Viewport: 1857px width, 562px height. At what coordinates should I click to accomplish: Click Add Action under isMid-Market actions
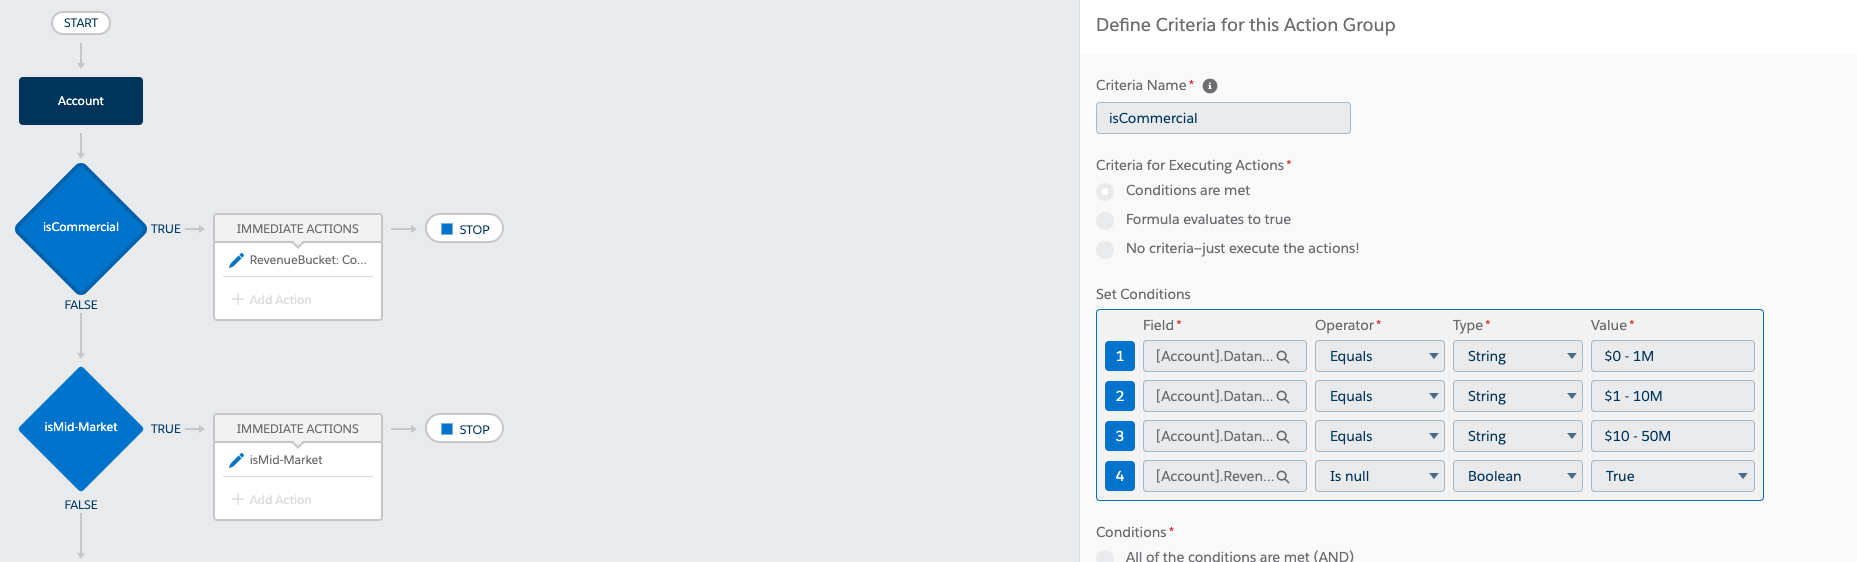(x=272, y=500)
